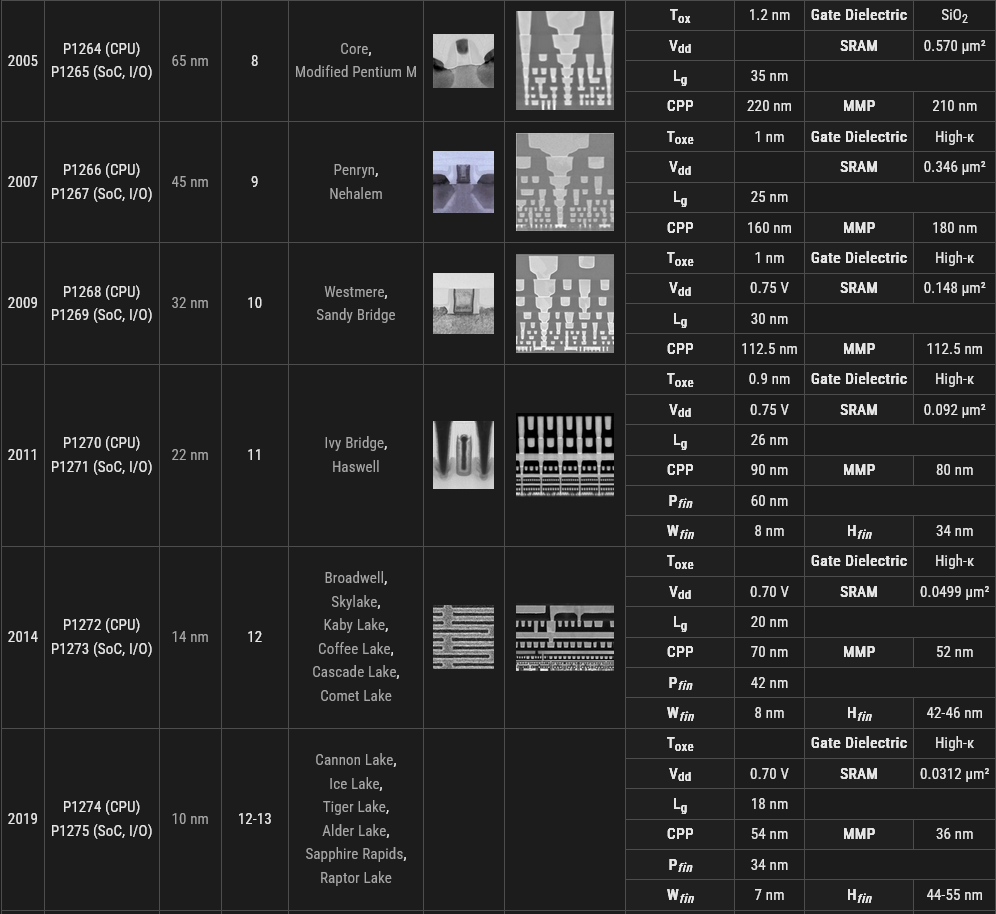Open the 14 nm fin layout thumbnail

[x=463, y=637]
